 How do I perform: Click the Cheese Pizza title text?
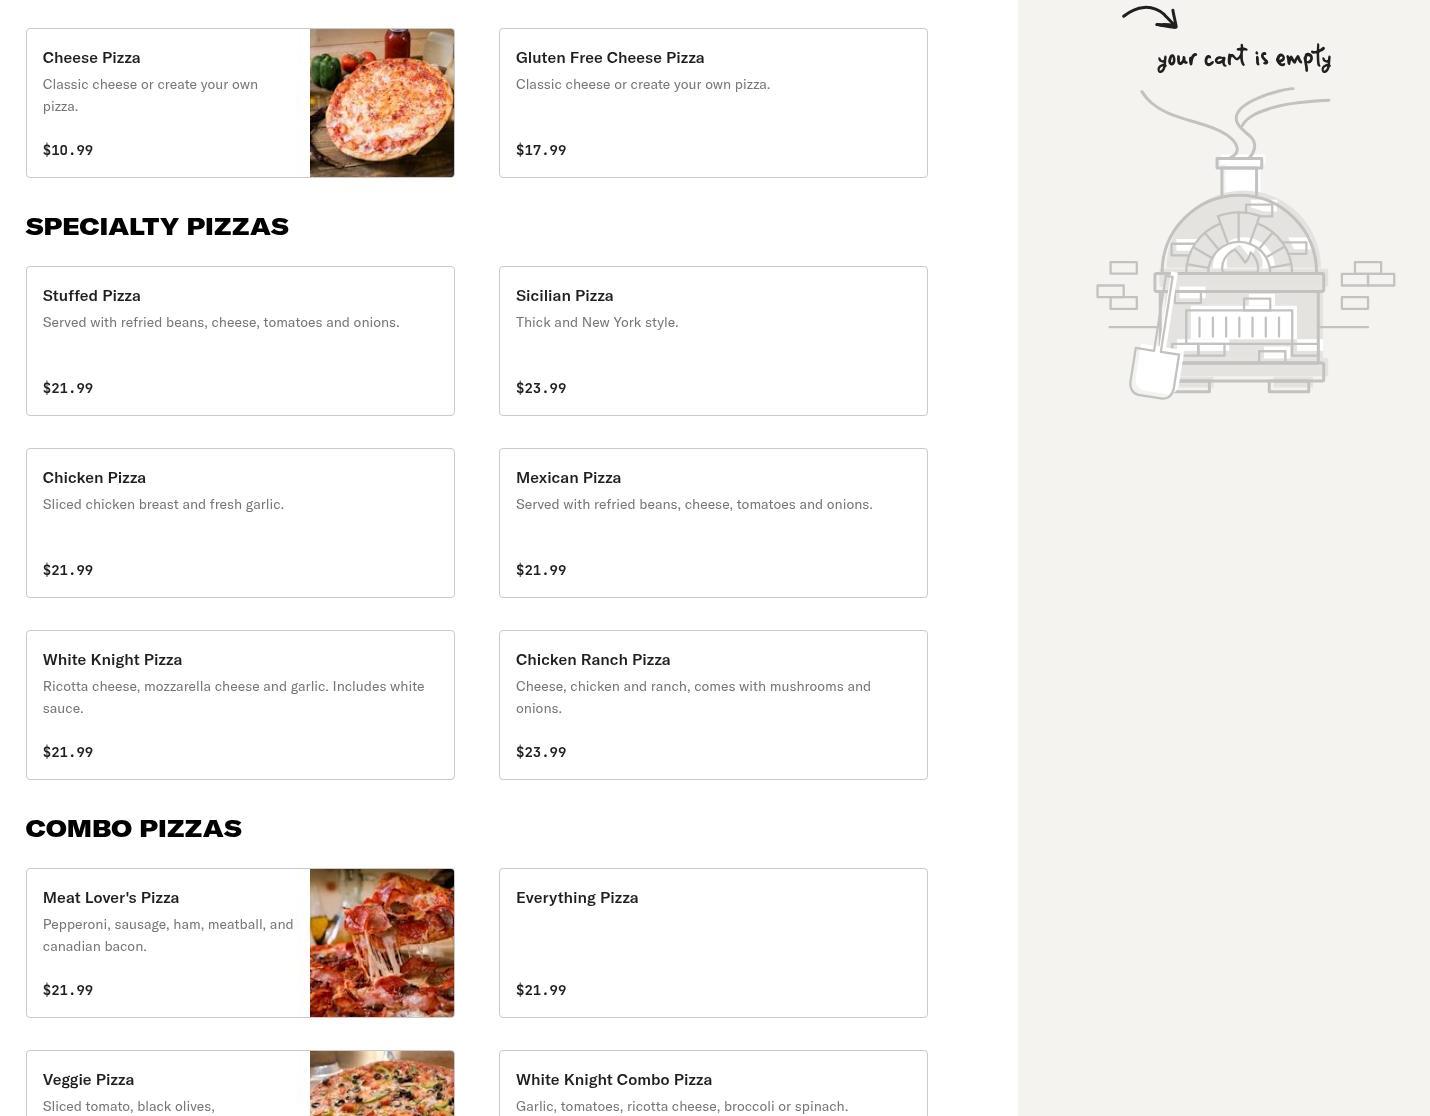pos(91,58)
